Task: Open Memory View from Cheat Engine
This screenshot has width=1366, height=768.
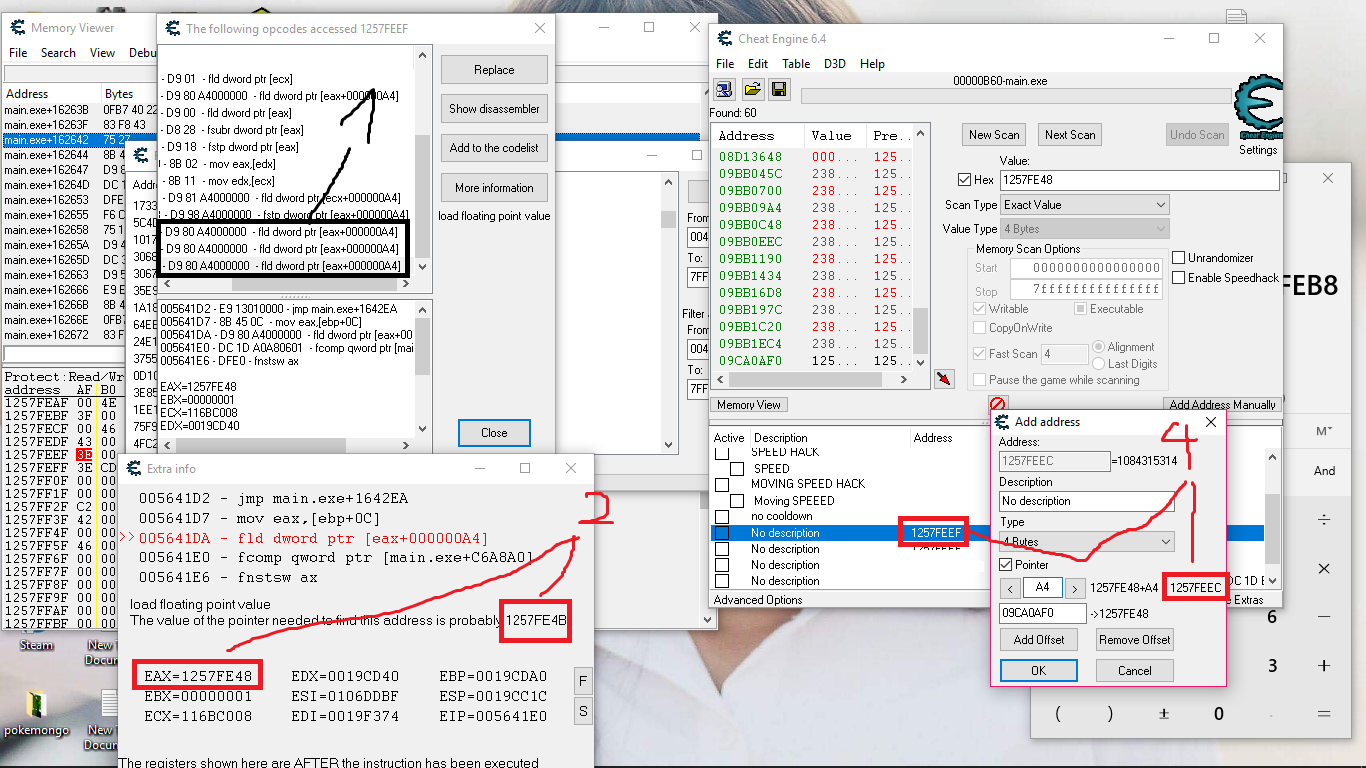Action: coord(749,405)
